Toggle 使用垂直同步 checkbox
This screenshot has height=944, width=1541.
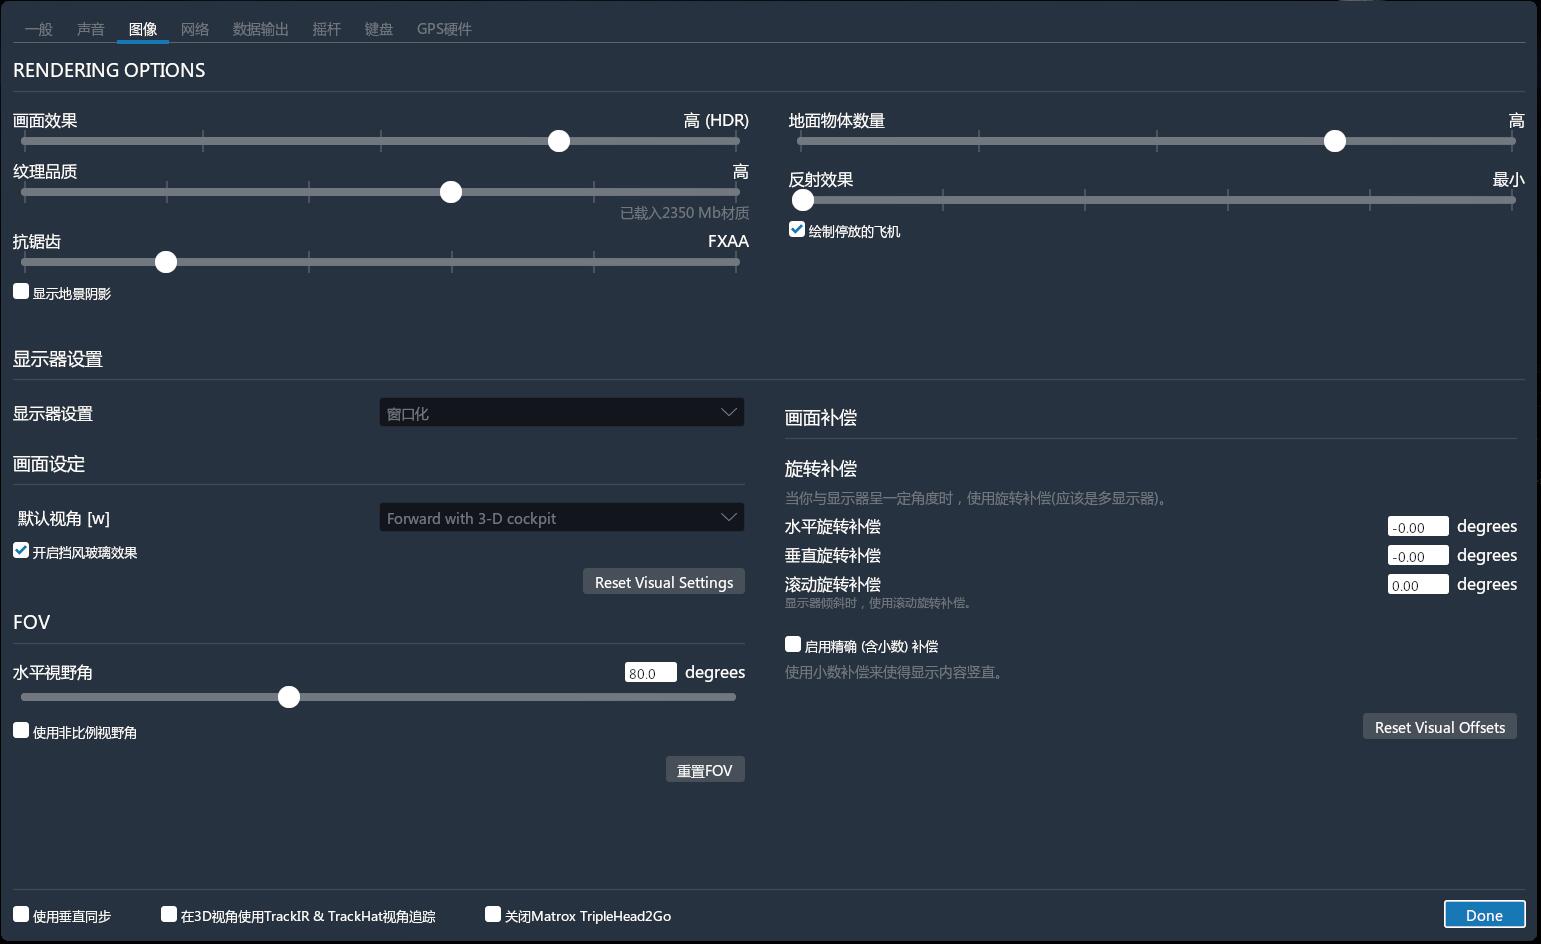point(21,914)
